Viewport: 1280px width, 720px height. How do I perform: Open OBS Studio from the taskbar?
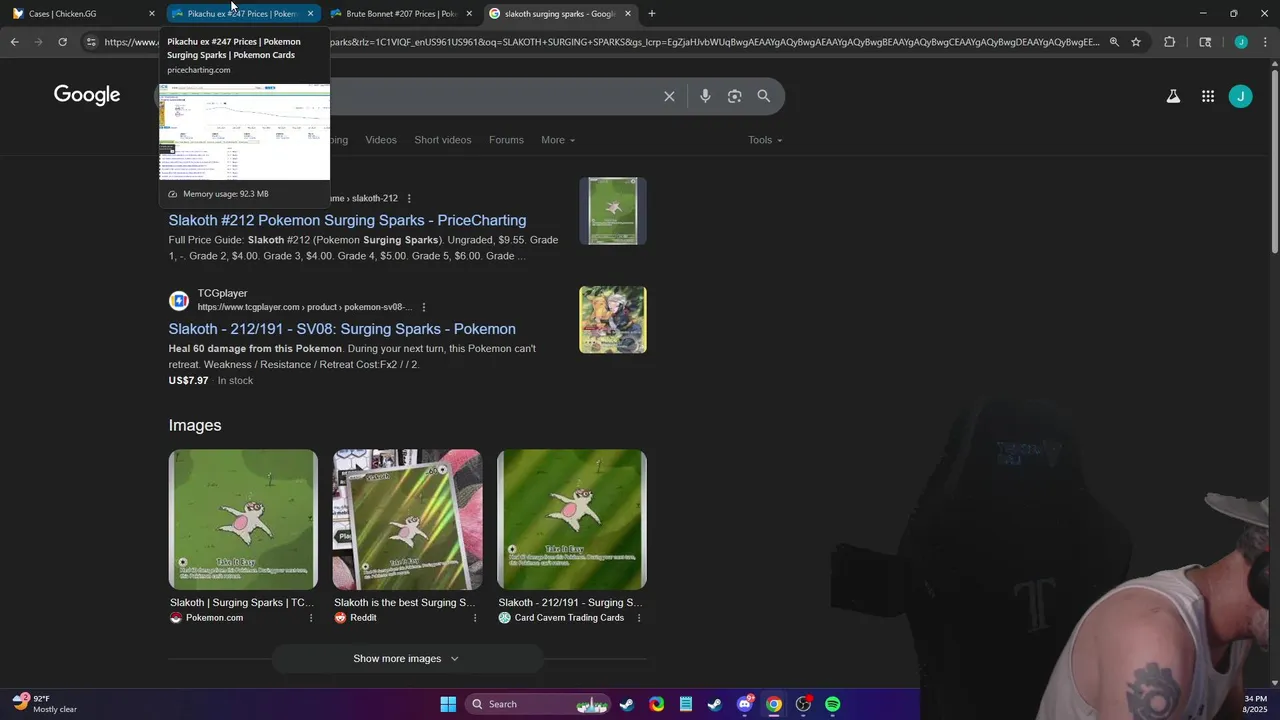[x=803, y=704]
